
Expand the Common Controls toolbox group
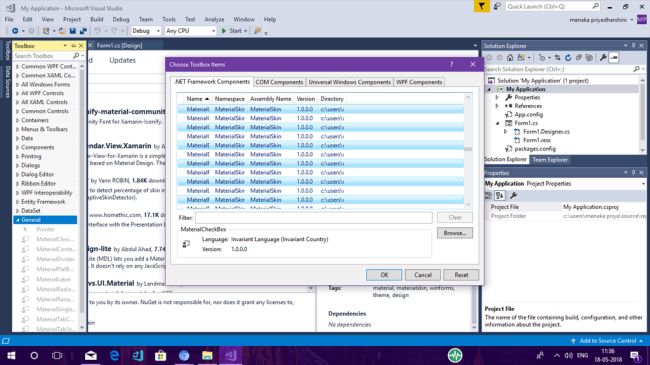click(x=17, y=111)
